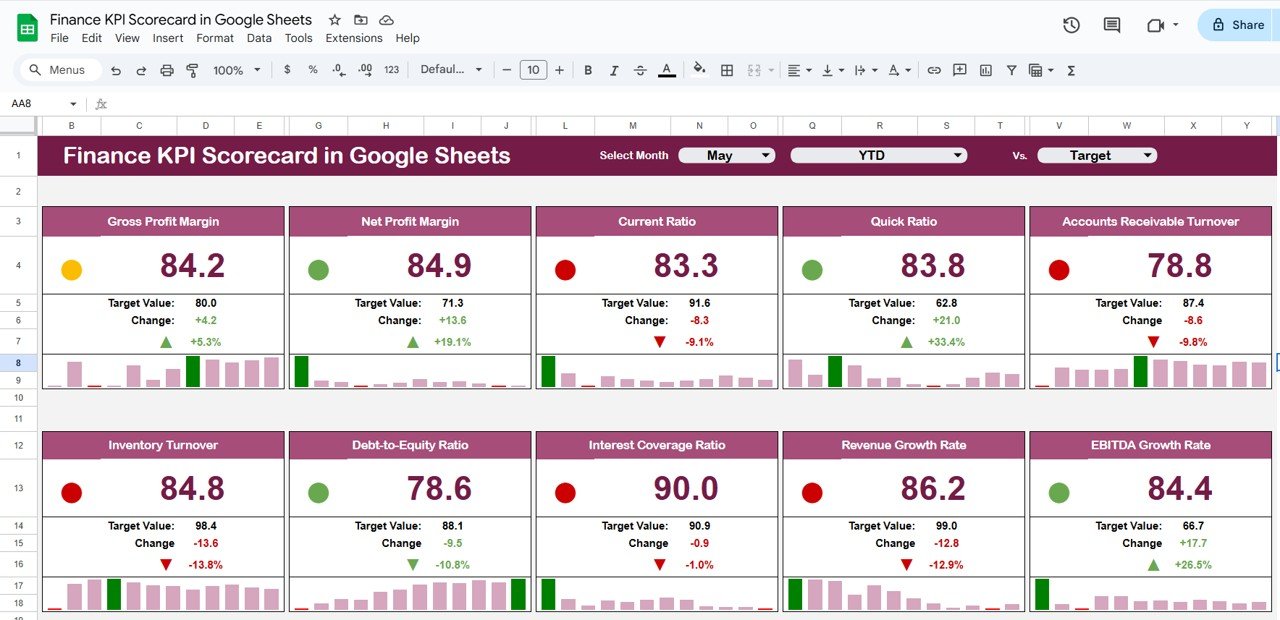Toggle strikethrough formatting
The width and height of the screenshot is (1280, 620).
[x=640, y=70]
